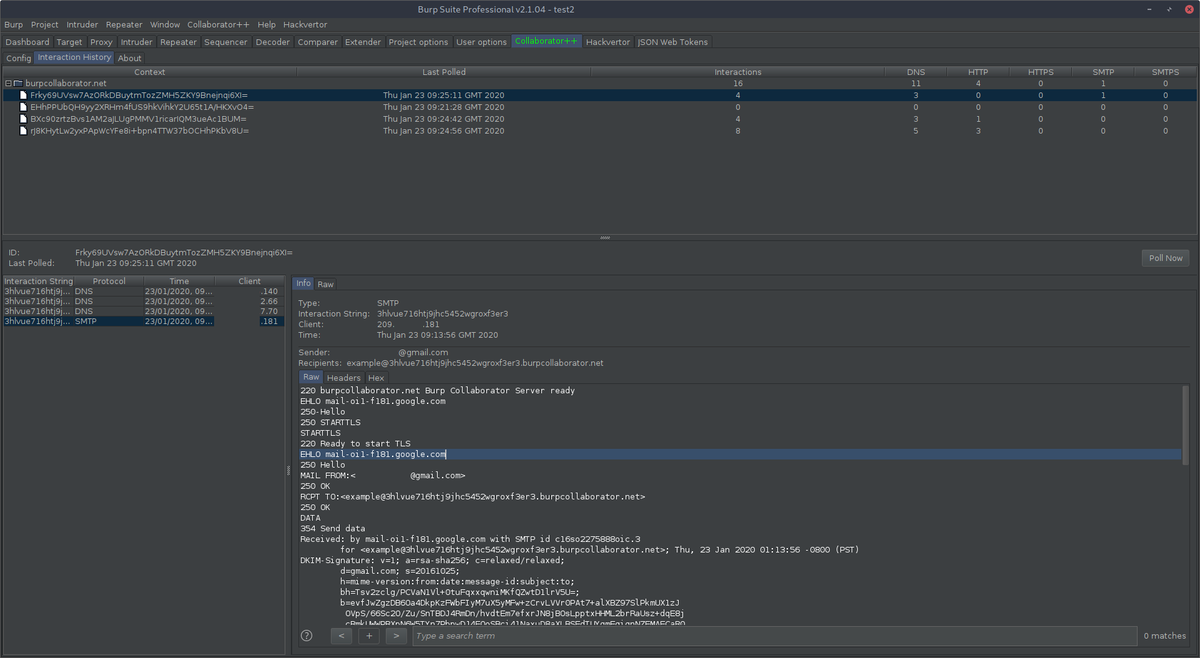The image size is (1200, 658).
Task: Open the Hackvertor menu
Action: coord(304,24)
